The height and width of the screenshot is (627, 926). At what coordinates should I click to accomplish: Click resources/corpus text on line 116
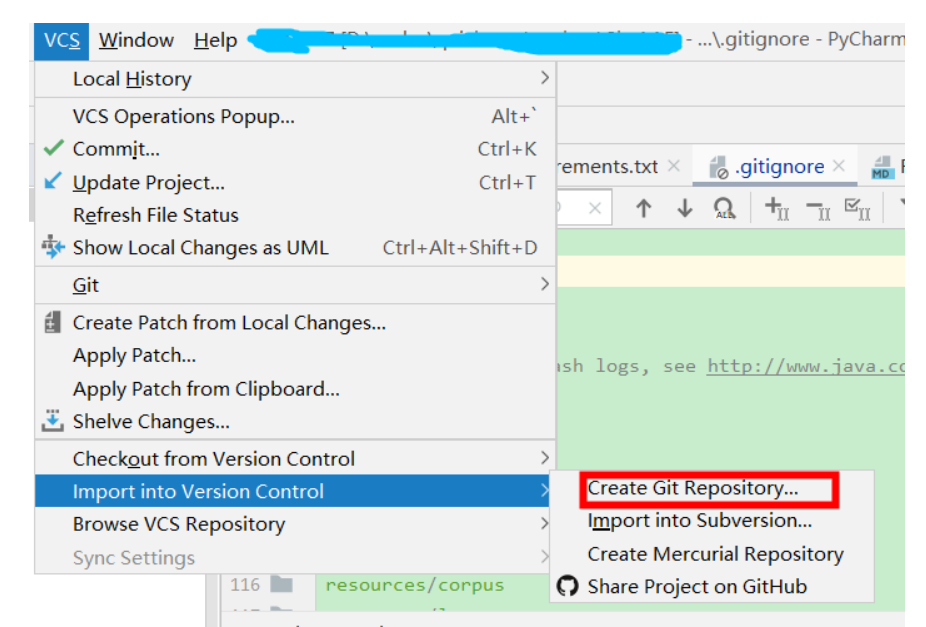pyautogui.click(x=415, y=585)
